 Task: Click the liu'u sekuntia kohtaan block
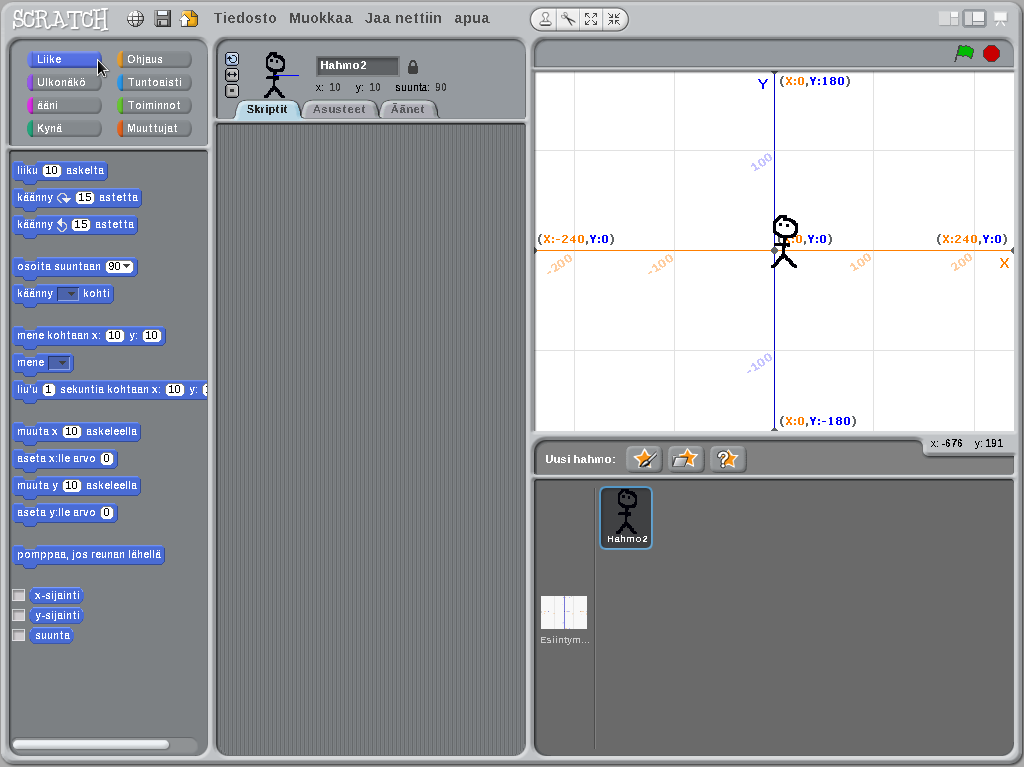pyautogui.click(x=110, y=390)
